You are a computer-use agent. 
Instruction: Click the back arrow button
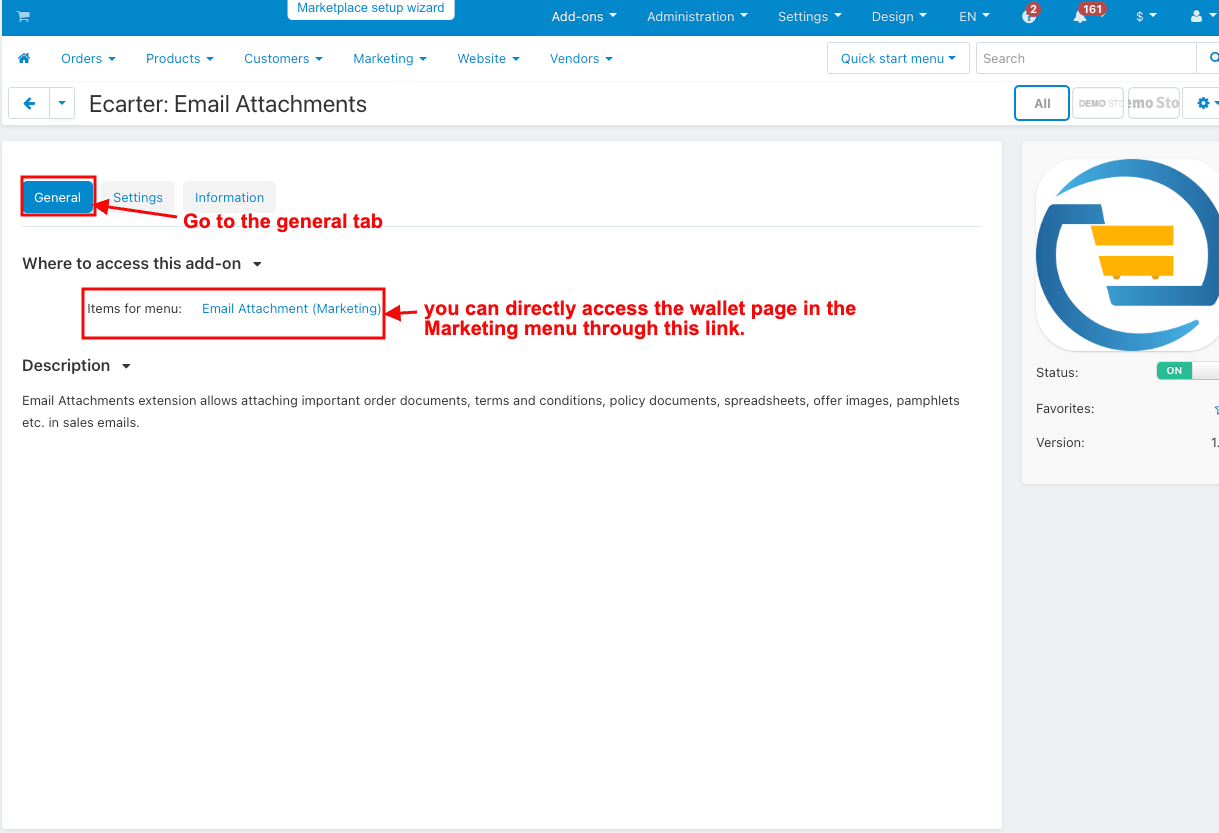pyautogui.click(x=29, y=103)
